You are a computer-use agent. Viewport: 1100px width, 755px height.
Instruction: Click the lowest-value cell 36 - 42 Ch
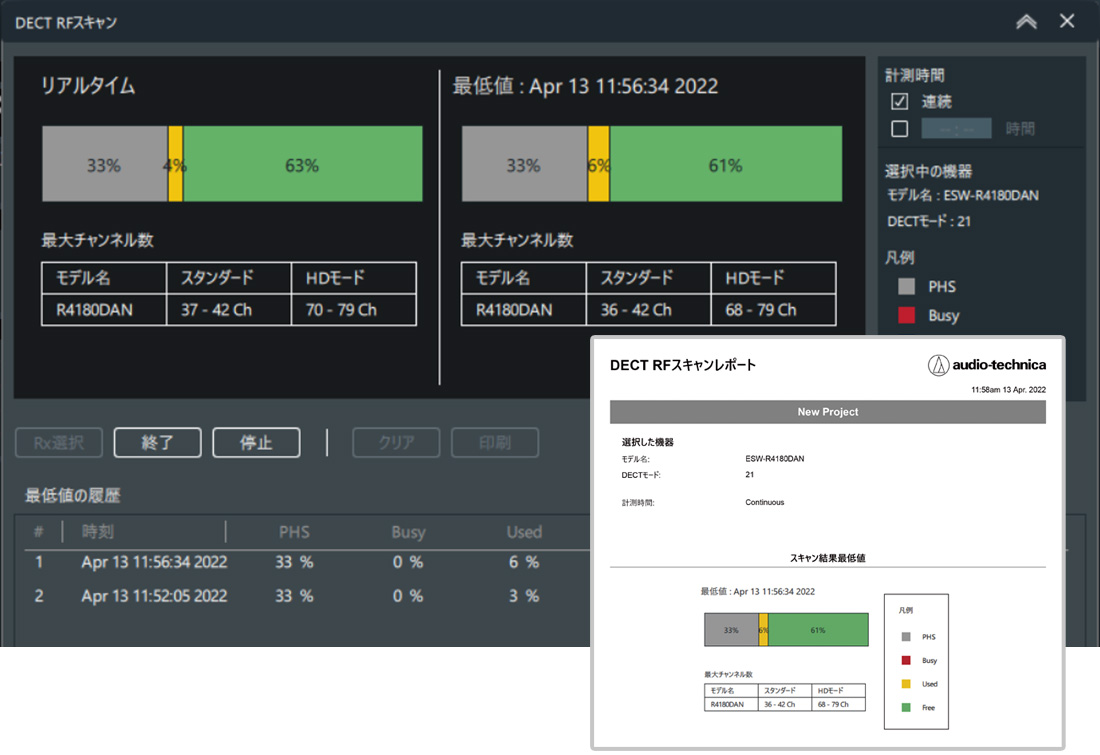click(648, 309)
